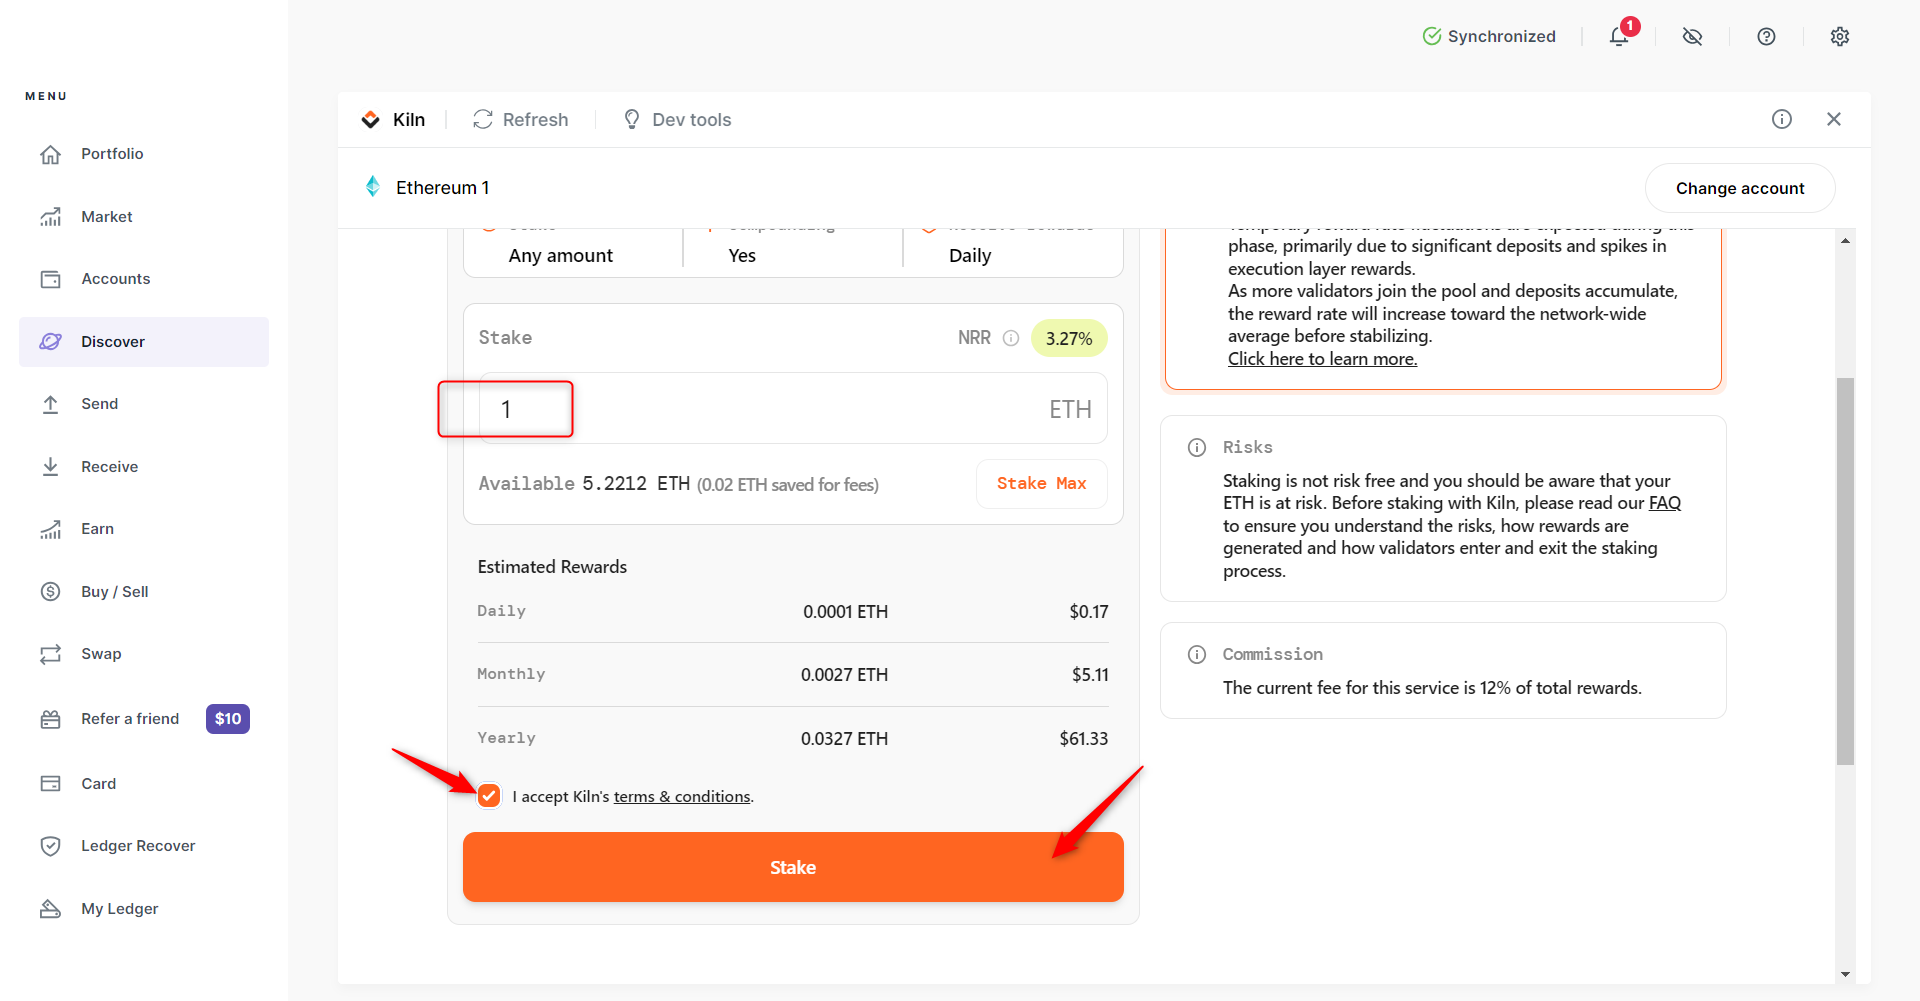1920x1001 pixels.
Task: Click the My Ledger device icon
Action: (x=51, y=909)
